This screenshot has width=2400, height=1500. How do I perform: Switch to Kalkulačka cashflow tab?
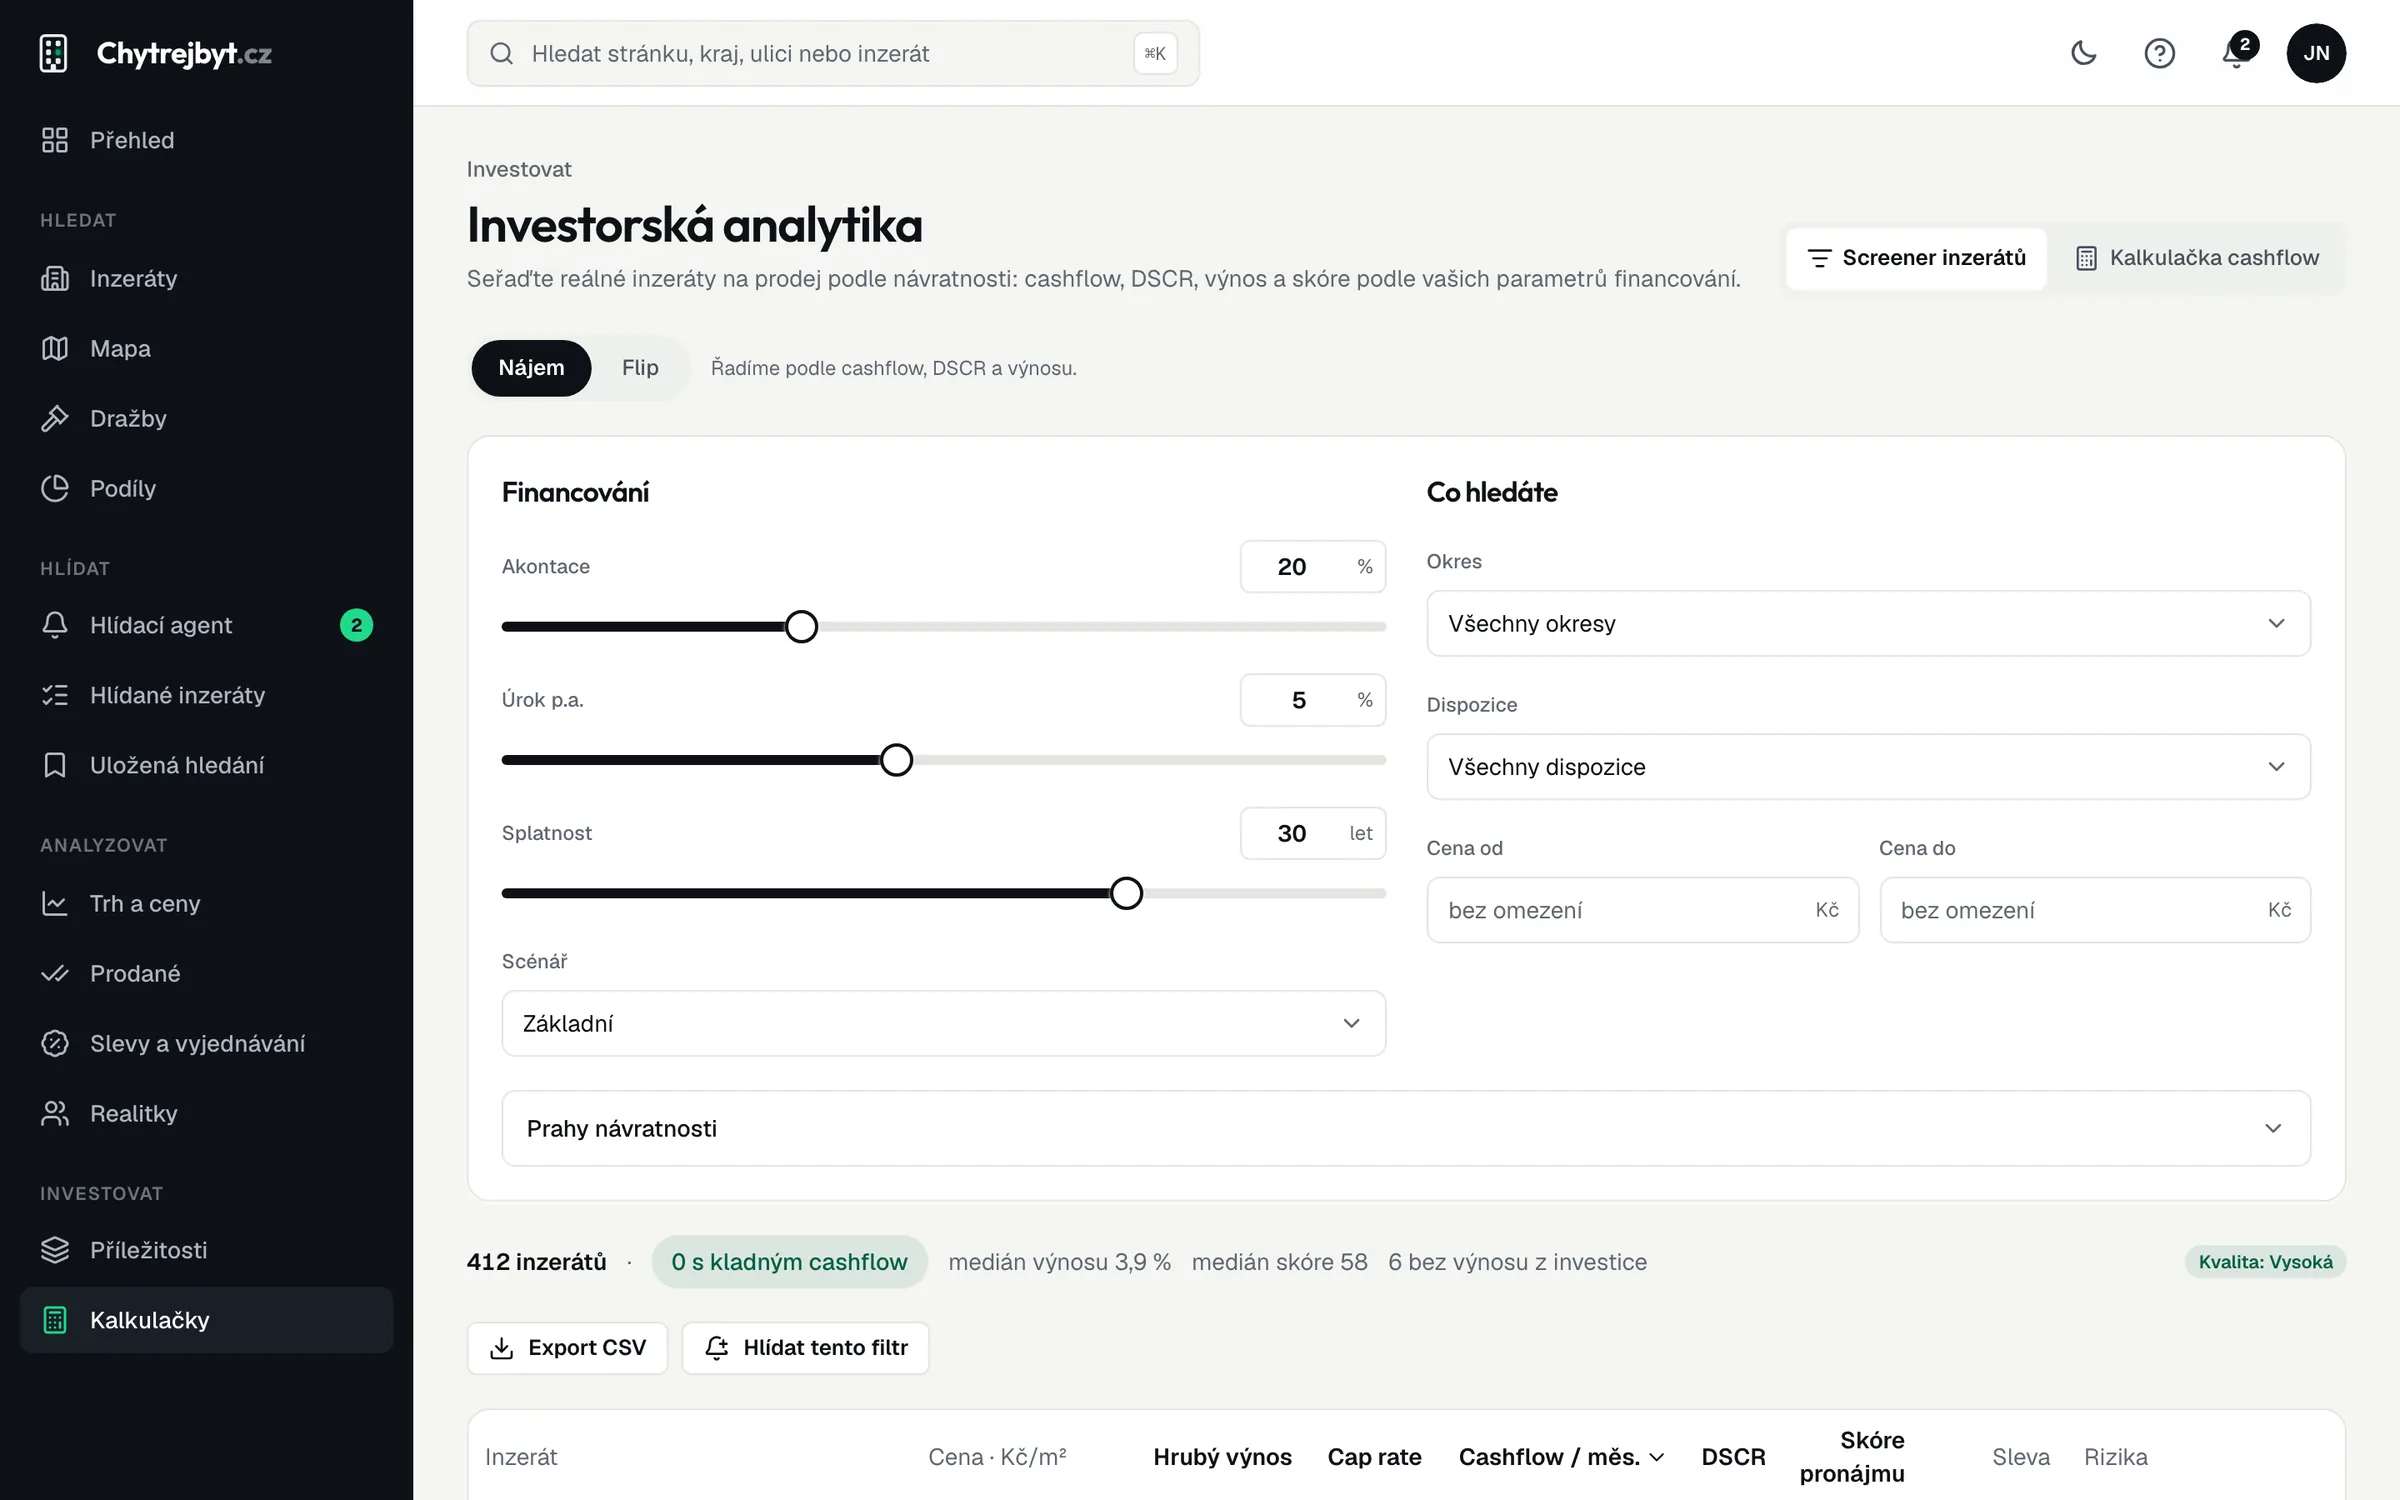pyautogui.click(x=2197, y=258)
